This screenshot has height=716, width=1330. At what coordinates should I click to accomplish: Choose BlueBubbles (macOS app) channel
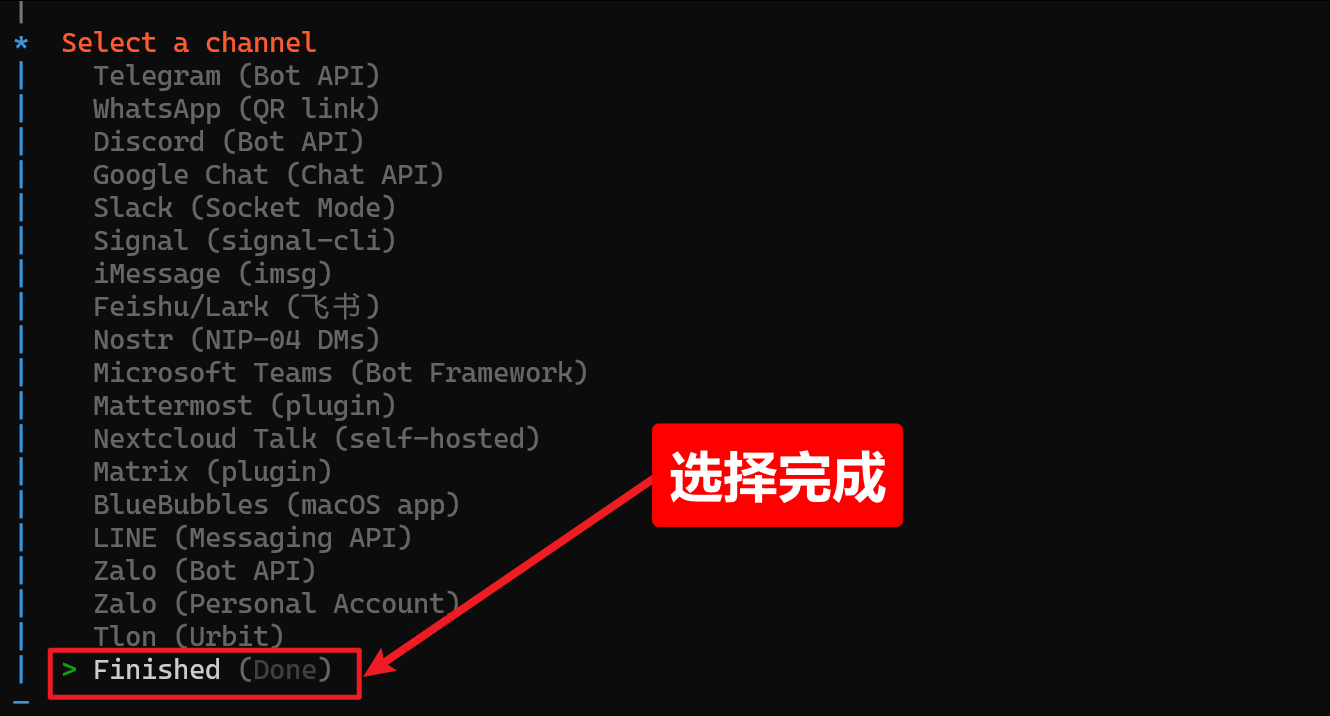[x=277, y=505]
